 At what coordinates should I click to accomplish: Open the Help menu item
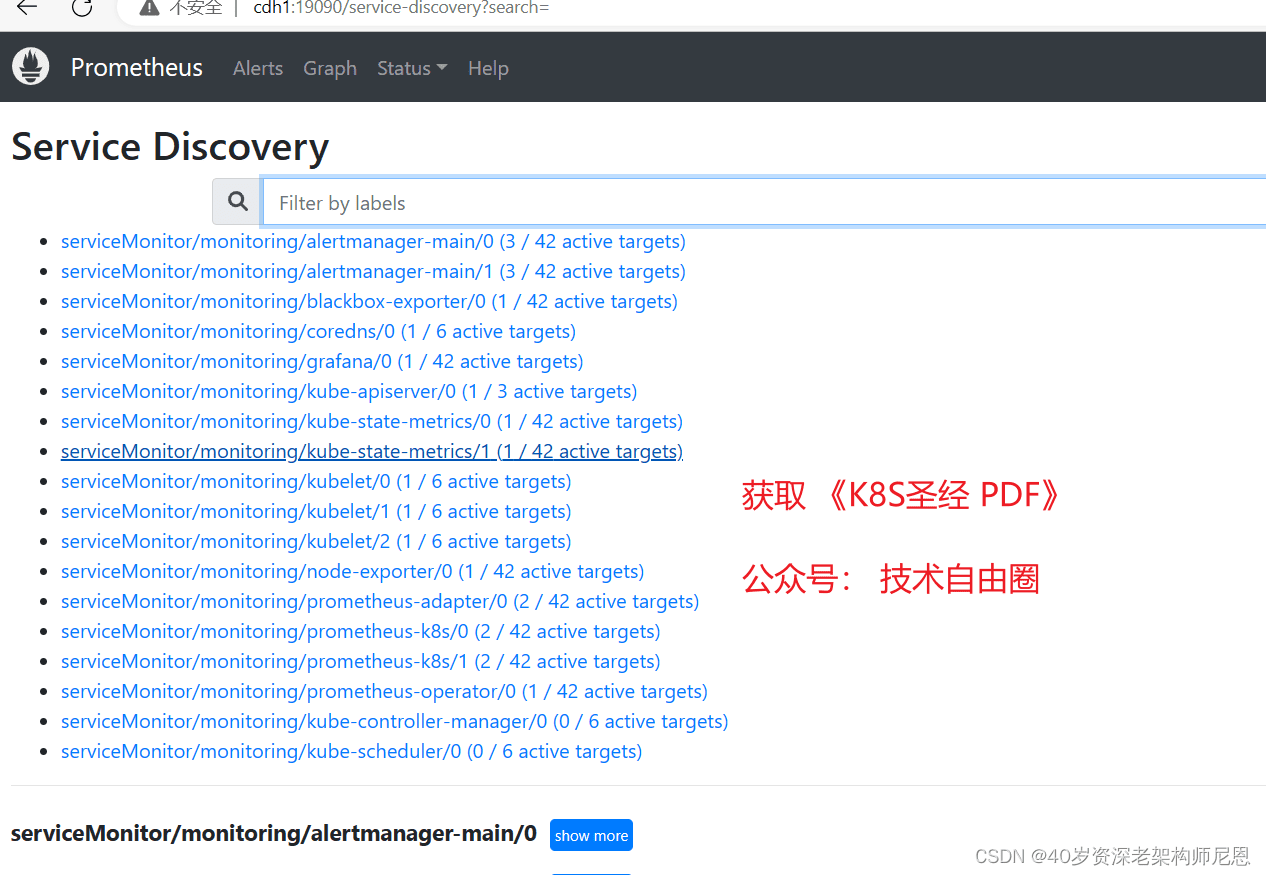pos(488,68)
